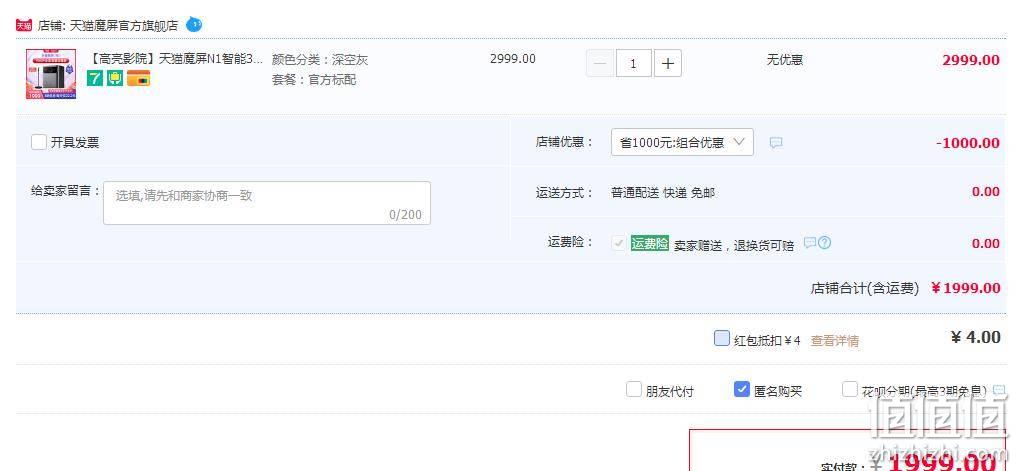Open the product thumbnail image
Screen dimensions: 1018x471
(x=51, y=74)
